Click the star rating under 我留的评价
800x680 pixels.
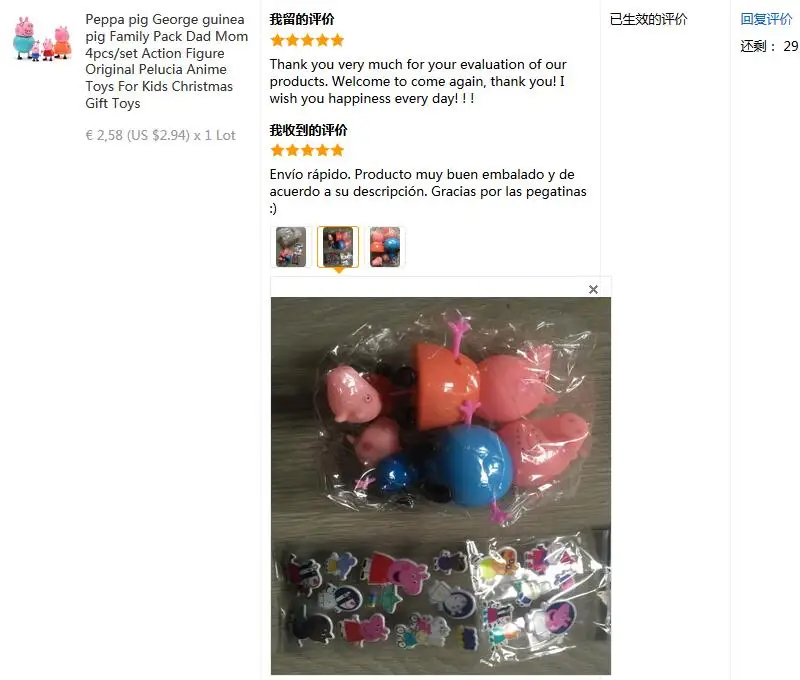(307, 40)
